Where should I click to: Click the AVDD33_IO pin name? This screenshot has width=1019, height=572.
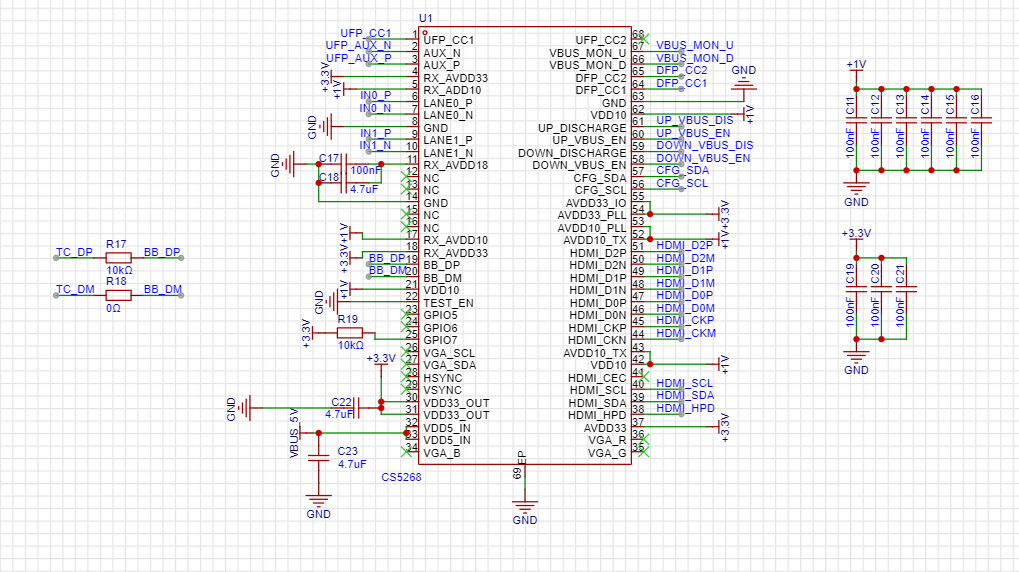pyautogui.click(x=596, y=203)
